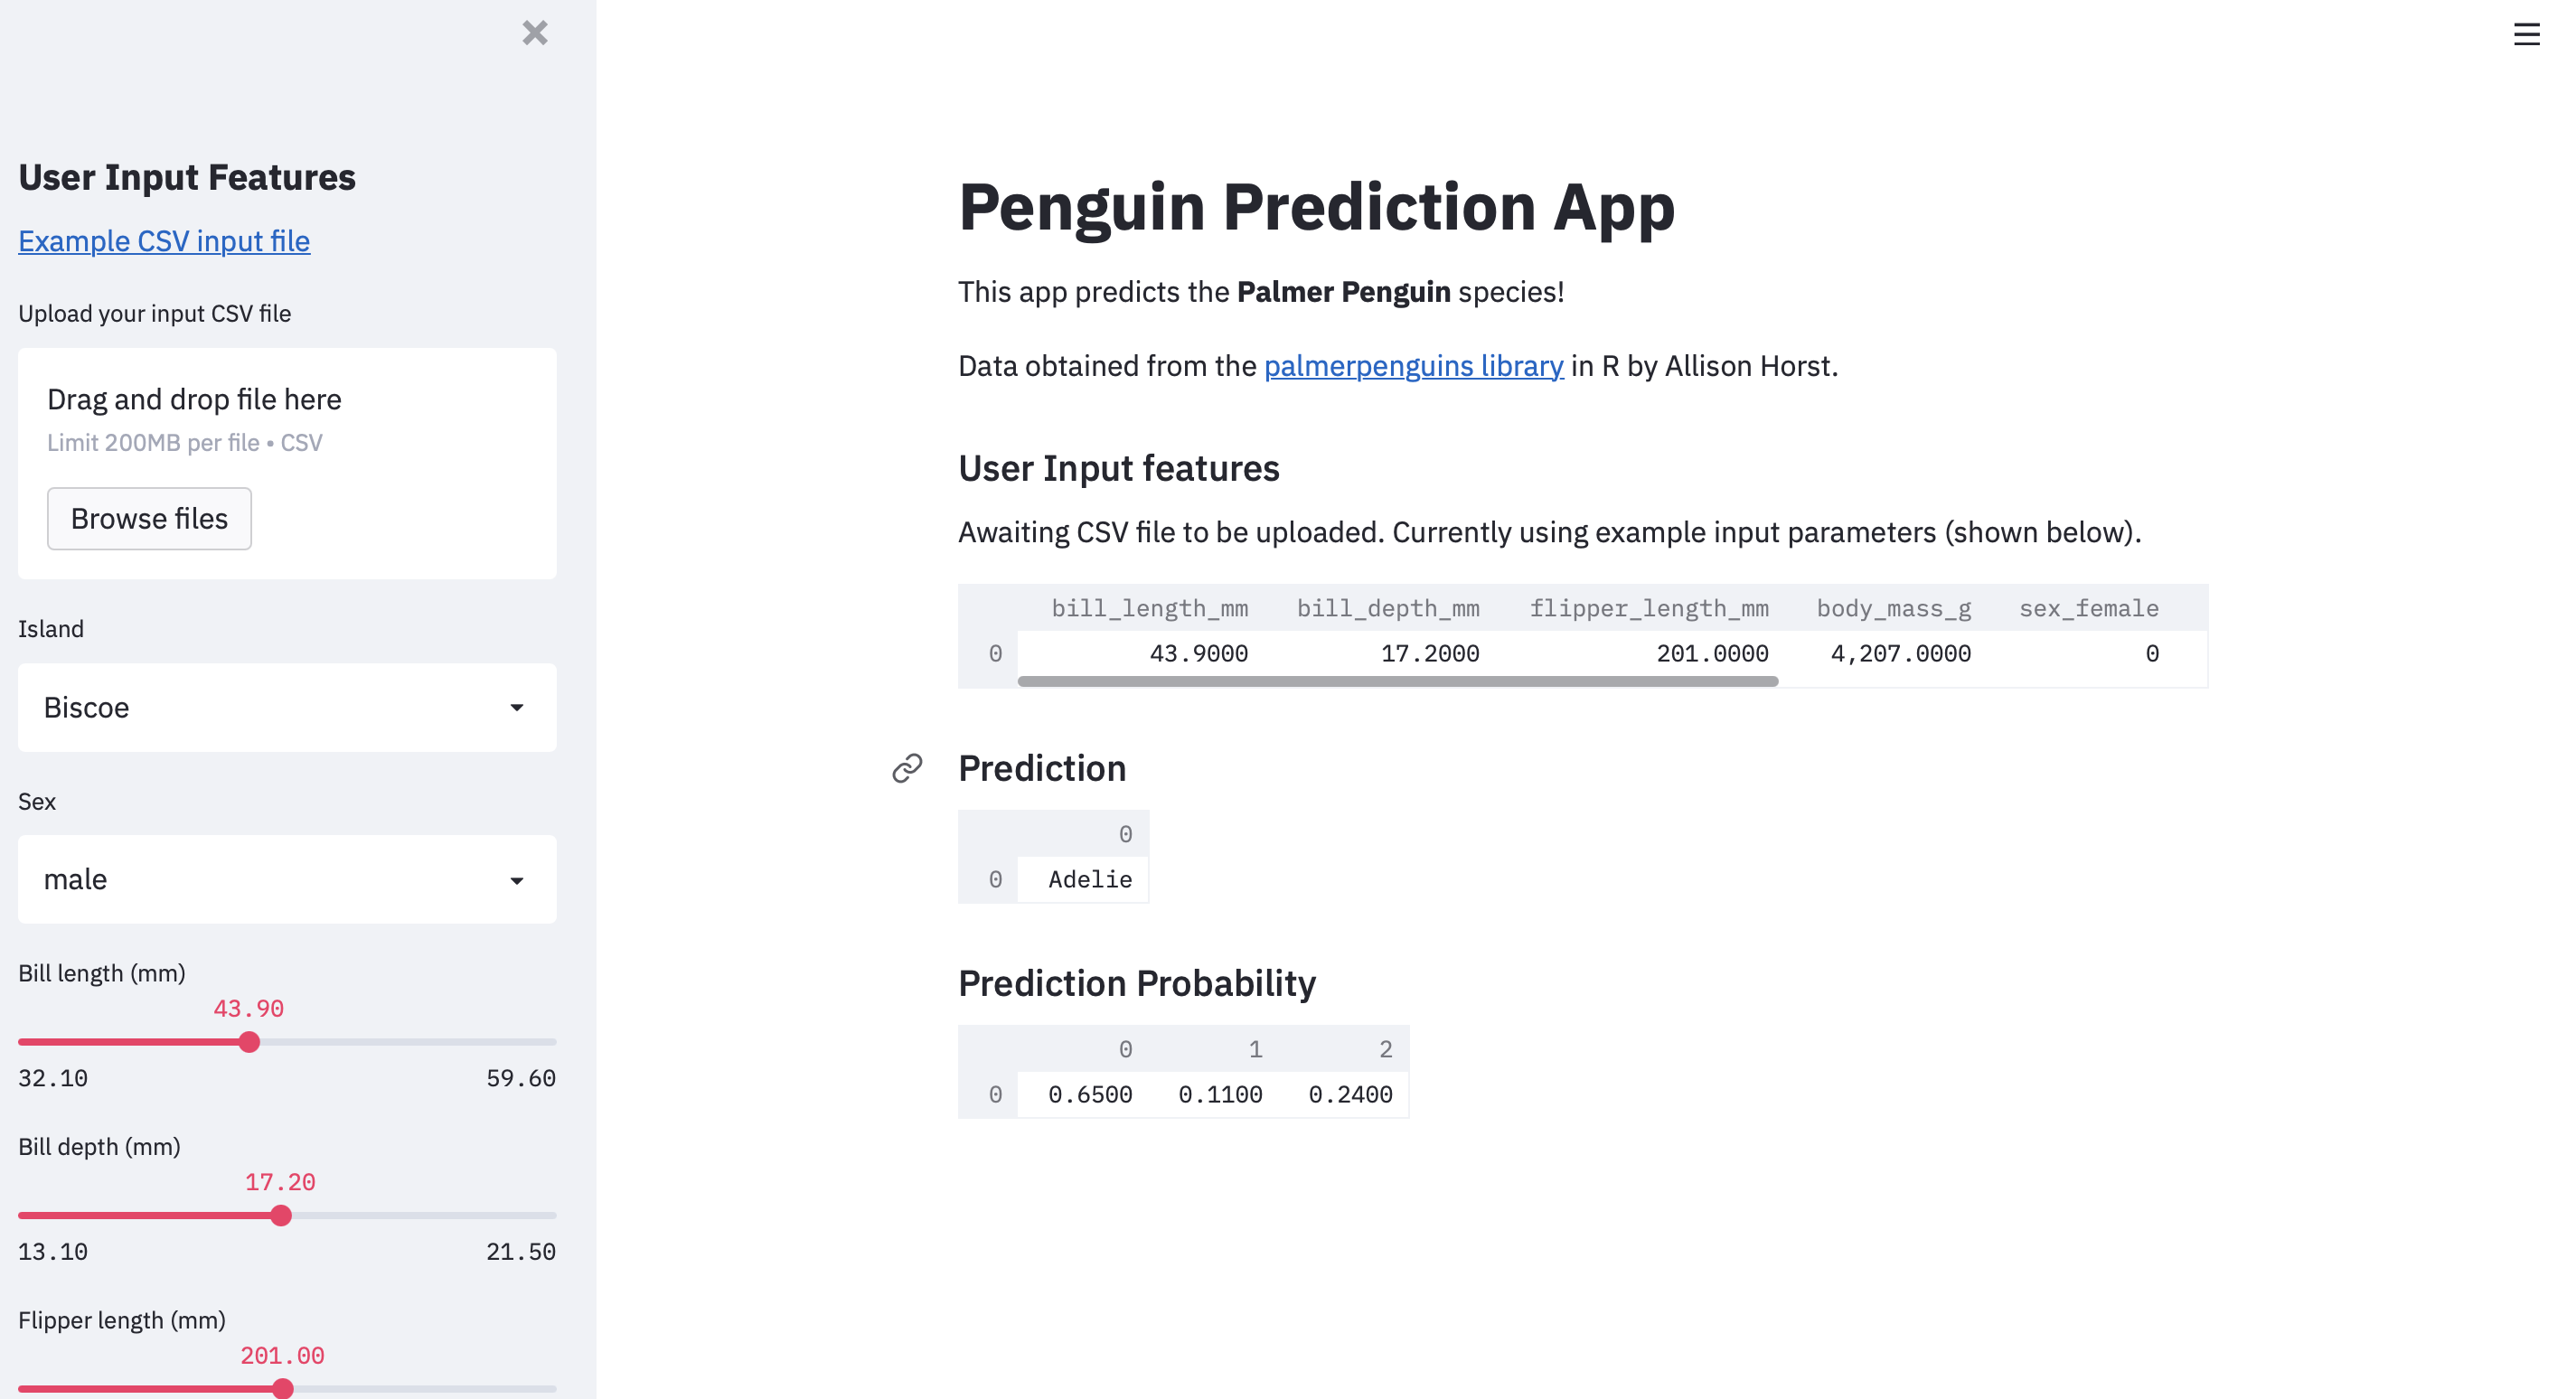Open the hamburger menu icon

pos(2526,34)
